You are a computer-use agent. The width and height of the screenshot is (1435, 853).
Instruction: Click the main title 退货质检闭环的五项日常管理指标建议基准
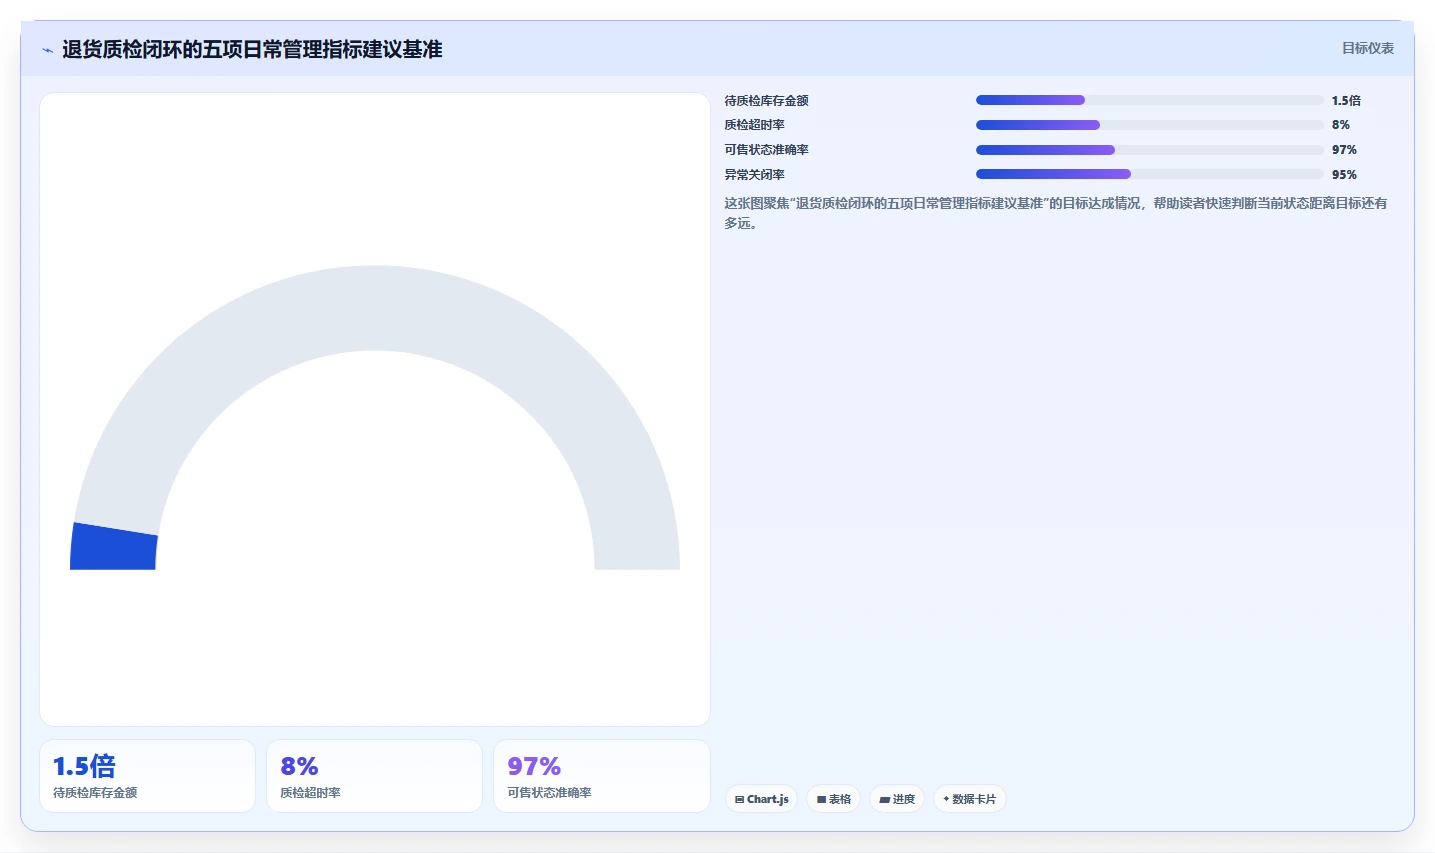252,50
